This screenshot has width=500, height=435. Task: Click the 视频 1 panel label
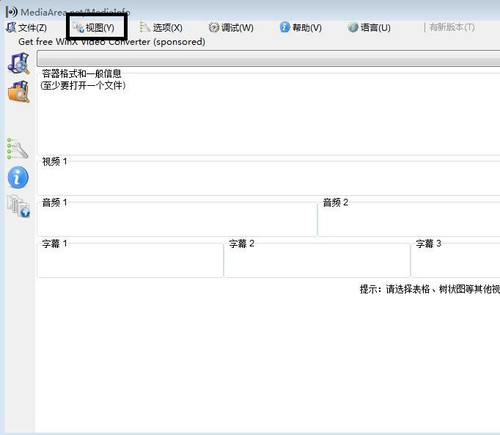pos(54,162)
